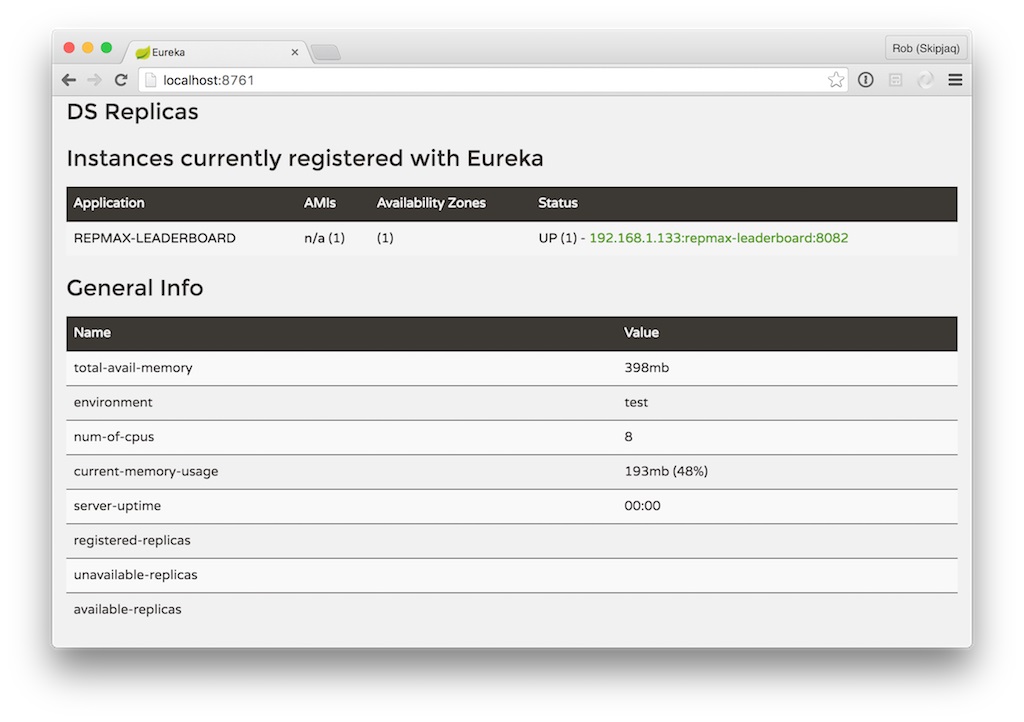Screen dimensions: 1024x722
Task: Click the browser back arrow
Action: coord(69,80)
